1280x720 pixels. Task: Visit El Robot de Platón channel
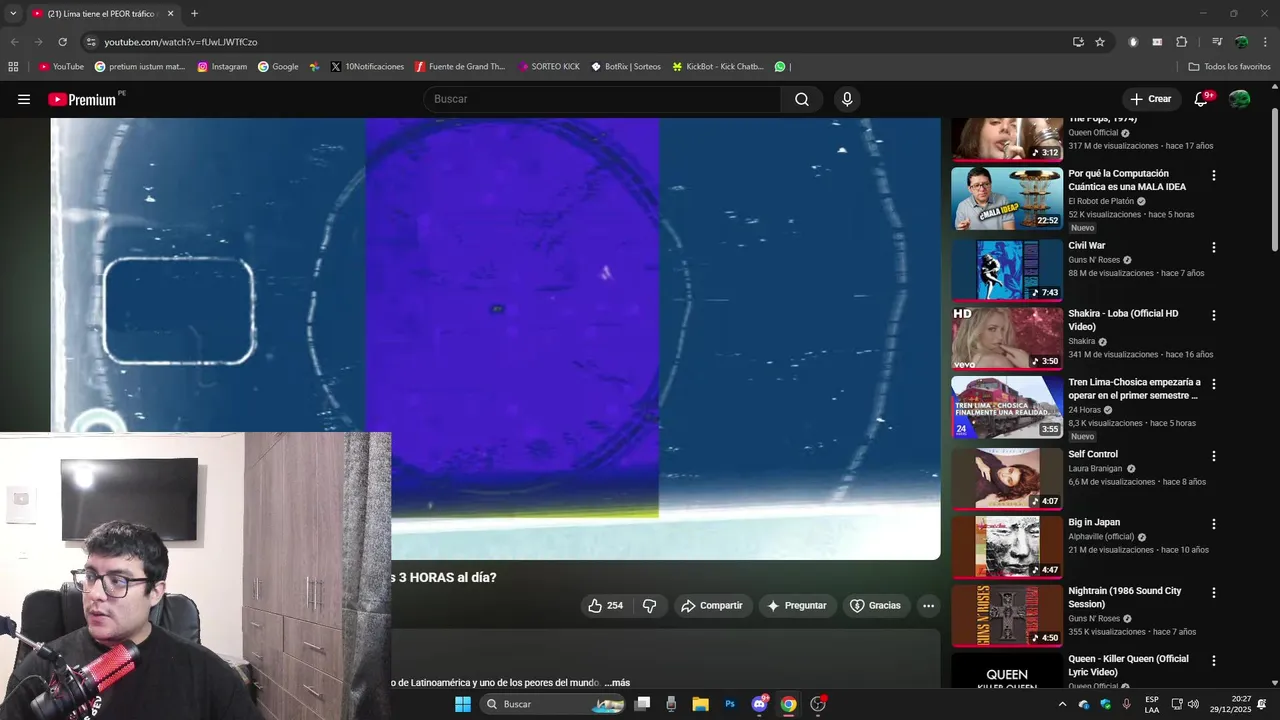tap(1101, 201)
